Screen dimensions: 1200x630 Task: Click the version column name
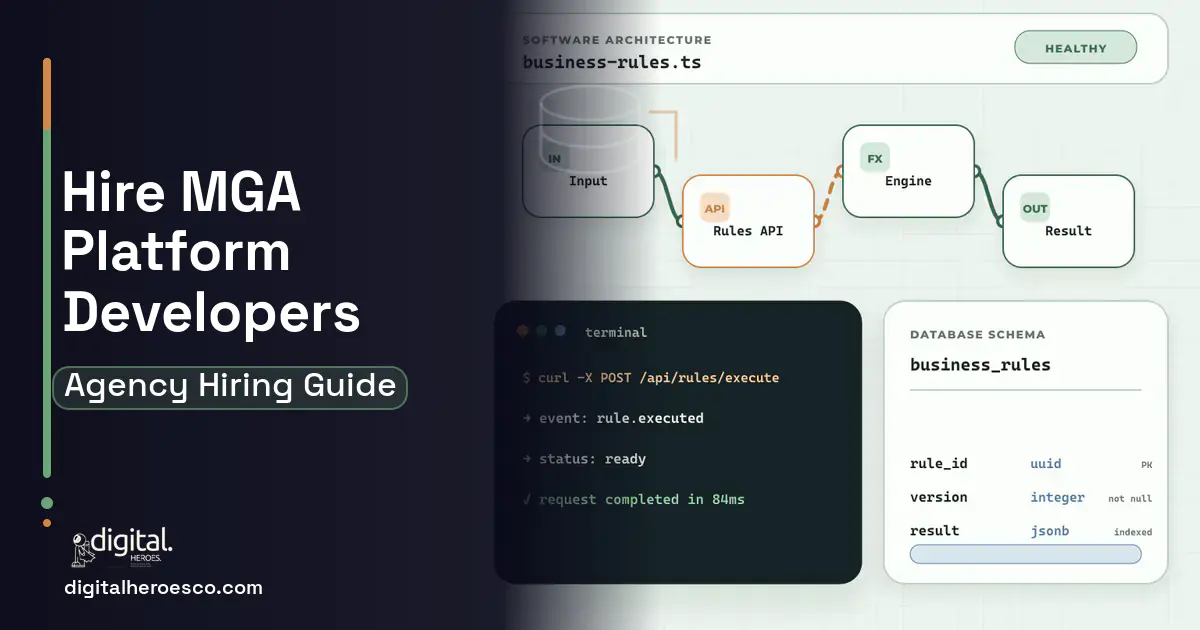pyautogui.click(x=938, y=497)
